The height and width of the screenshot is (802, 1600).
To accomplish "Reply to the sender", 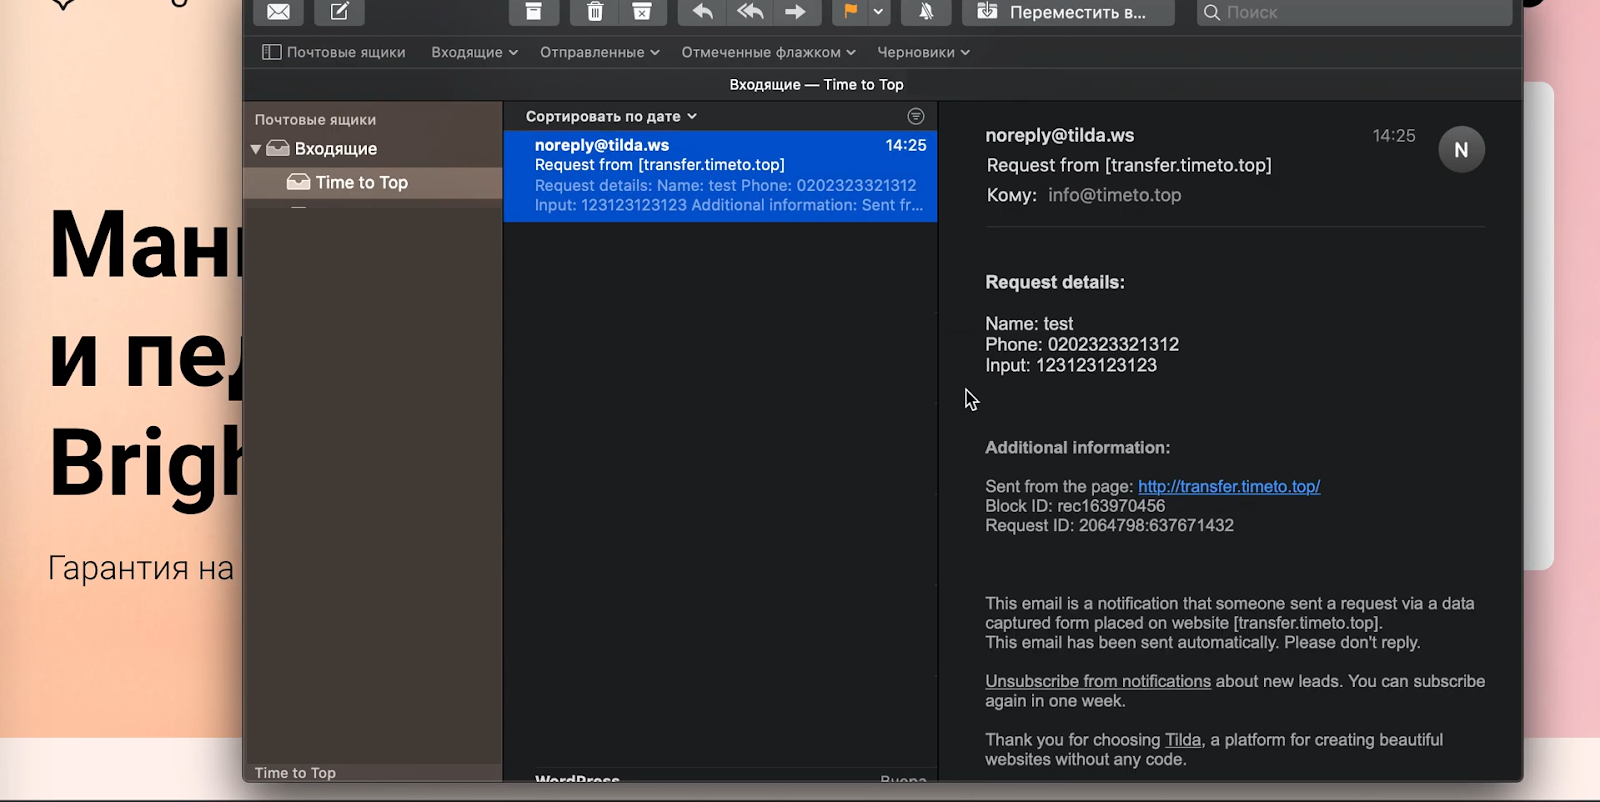I will (x=703, y=12).
